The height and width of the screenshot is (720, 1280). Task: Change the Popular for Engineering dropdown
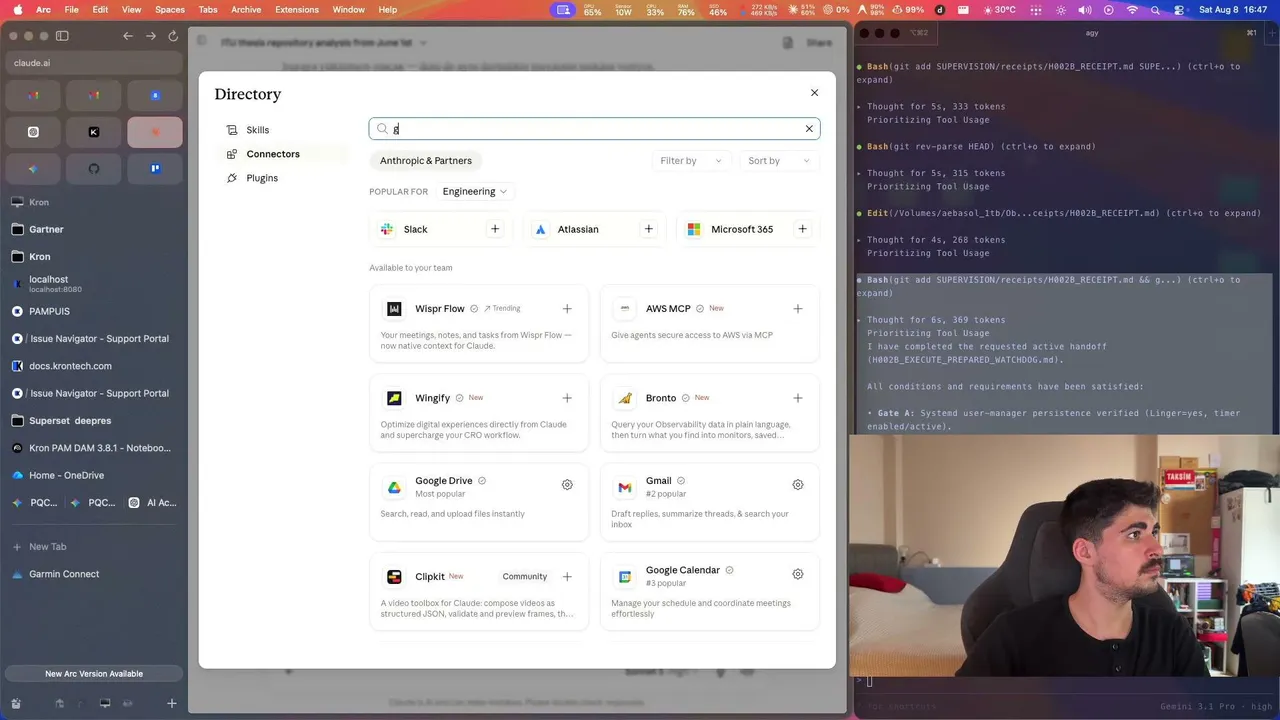click(x=474, y=192)
